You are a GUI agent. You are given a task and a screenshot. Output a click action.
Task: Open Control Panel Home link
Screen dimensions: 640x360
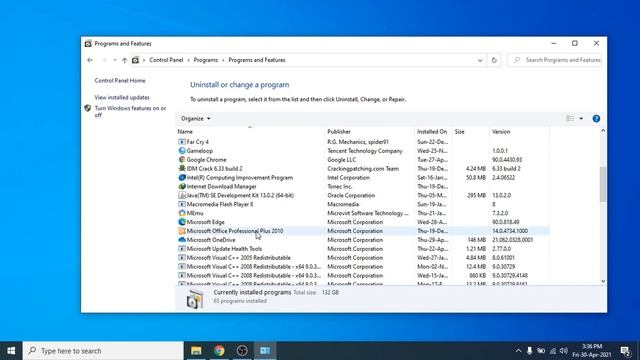120,81
